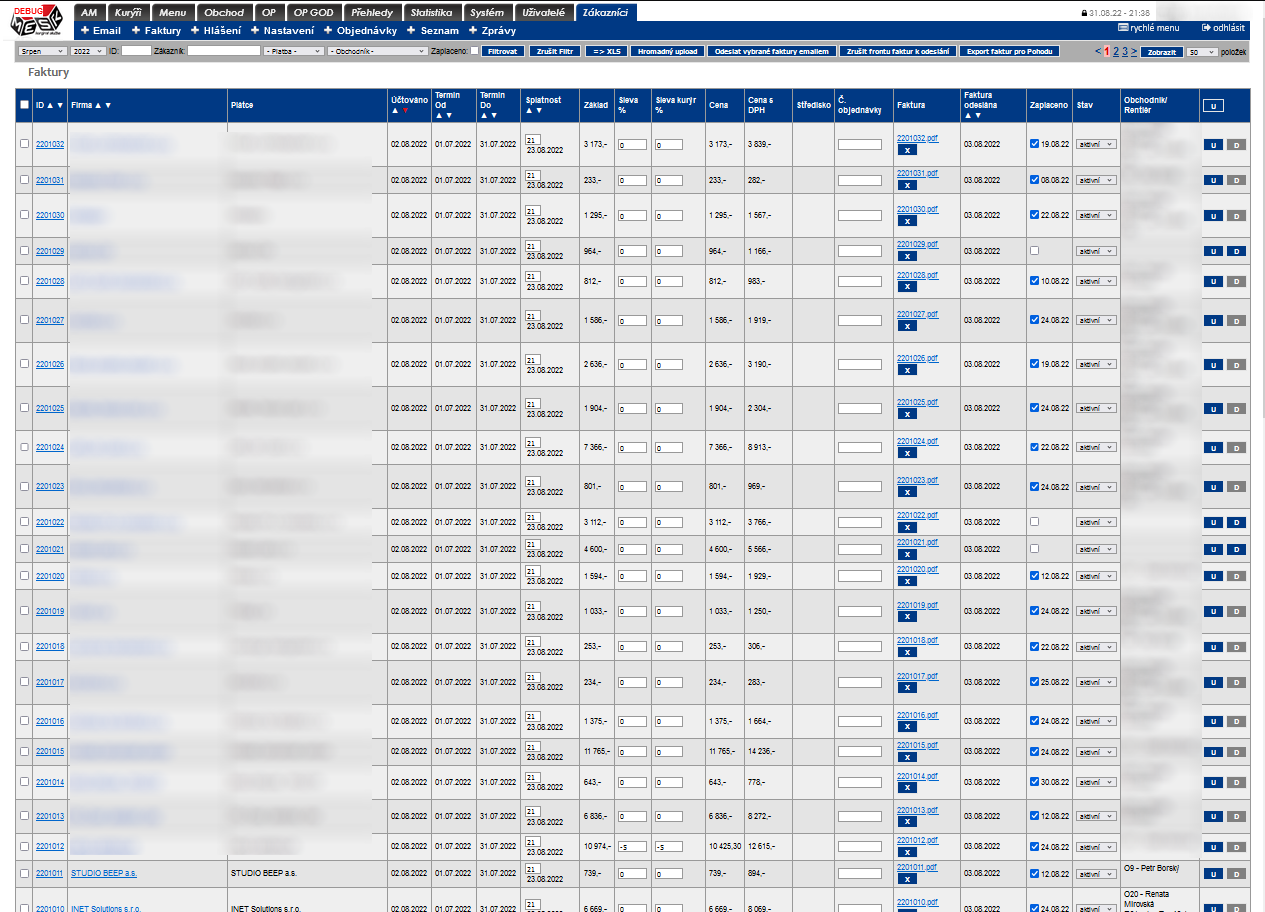Click the courier company logo icon

pyautogui.click(x=35, y=22)
